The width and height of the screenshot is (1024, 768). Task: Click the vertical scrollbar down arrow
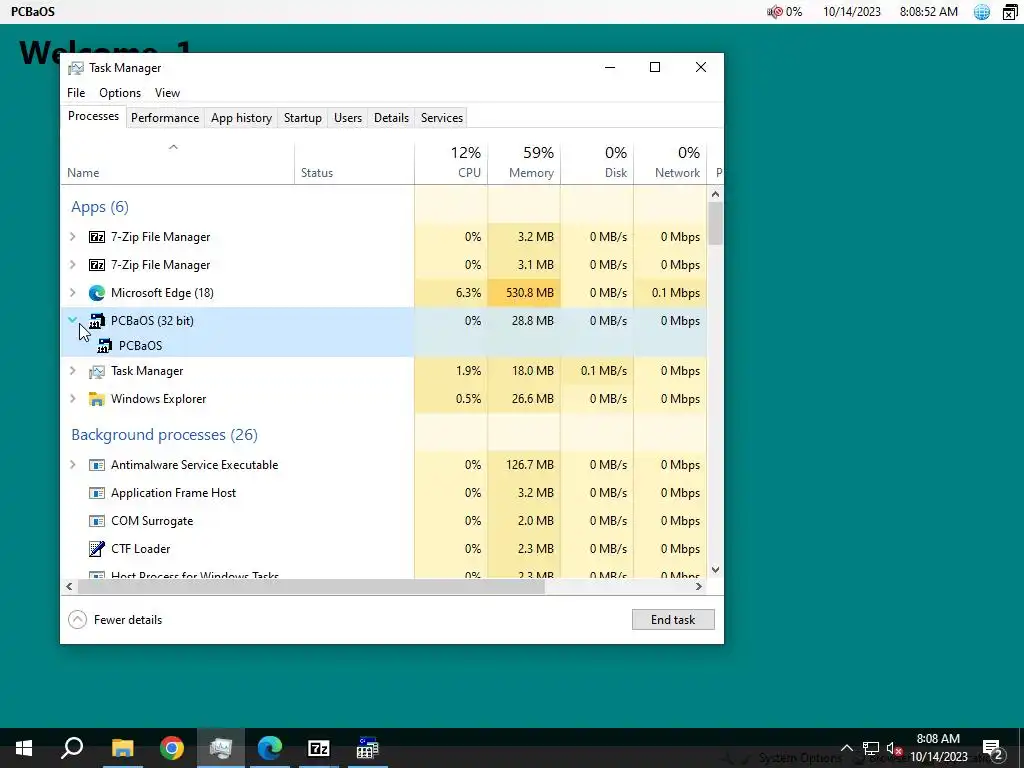click(715, 570)
